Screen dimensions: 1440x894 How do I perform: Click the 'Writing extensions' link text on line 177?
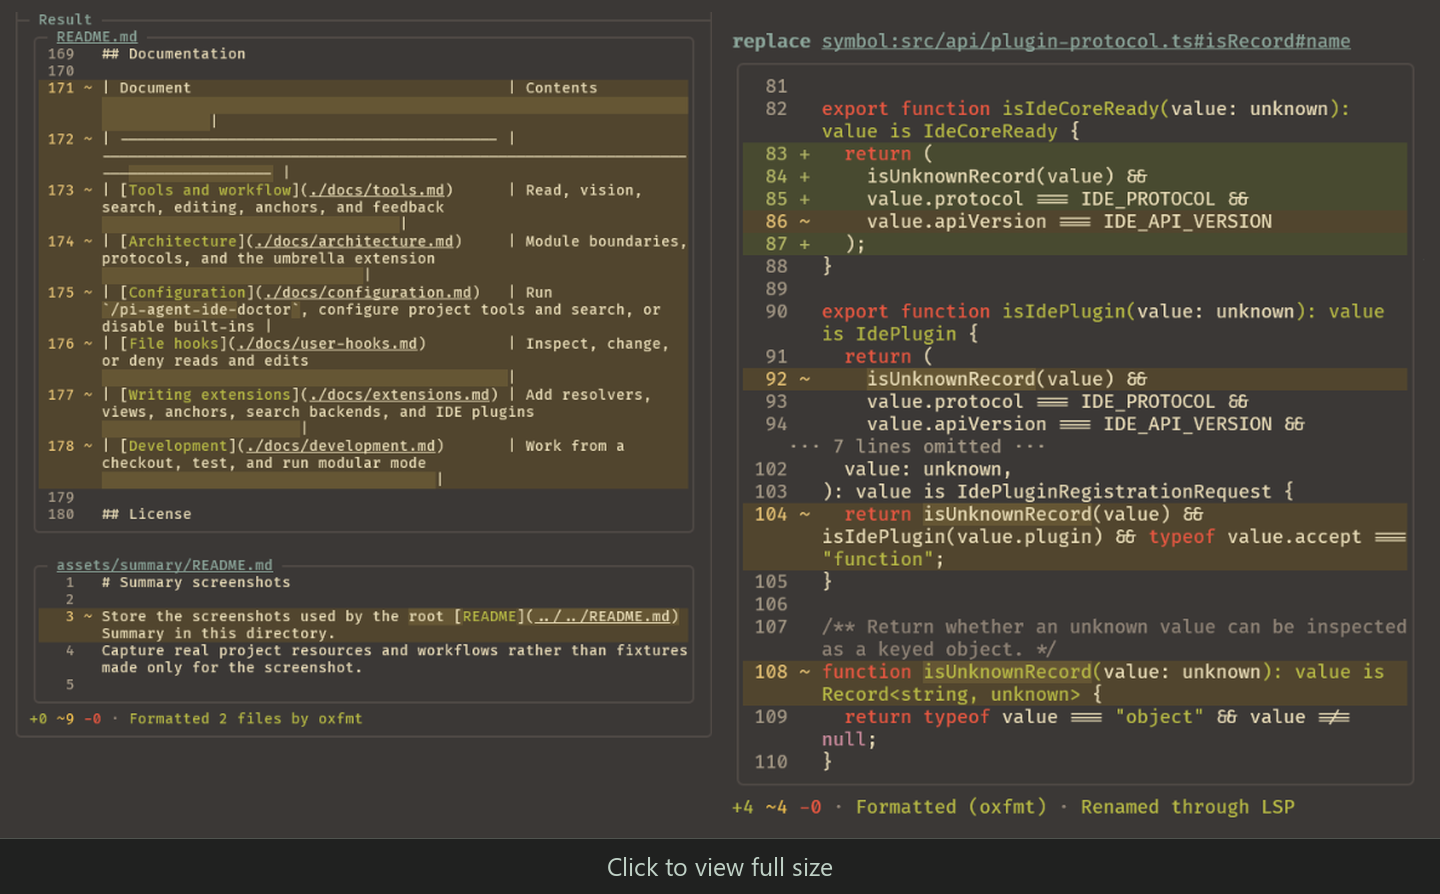tap(210, 395)
